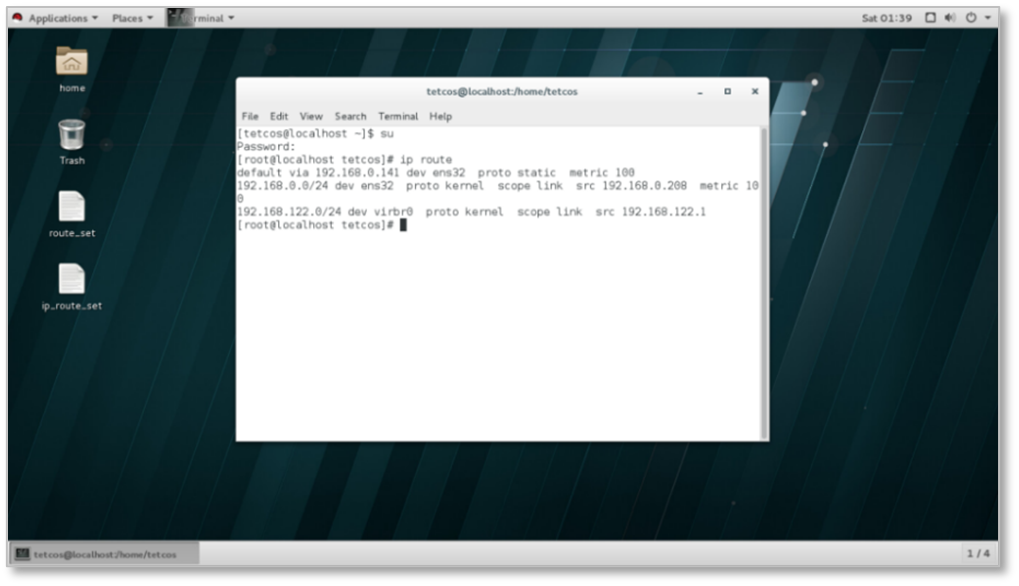Open the File menu in terminal
Viewport: 1019px width, 586px height.
point(250,116)
